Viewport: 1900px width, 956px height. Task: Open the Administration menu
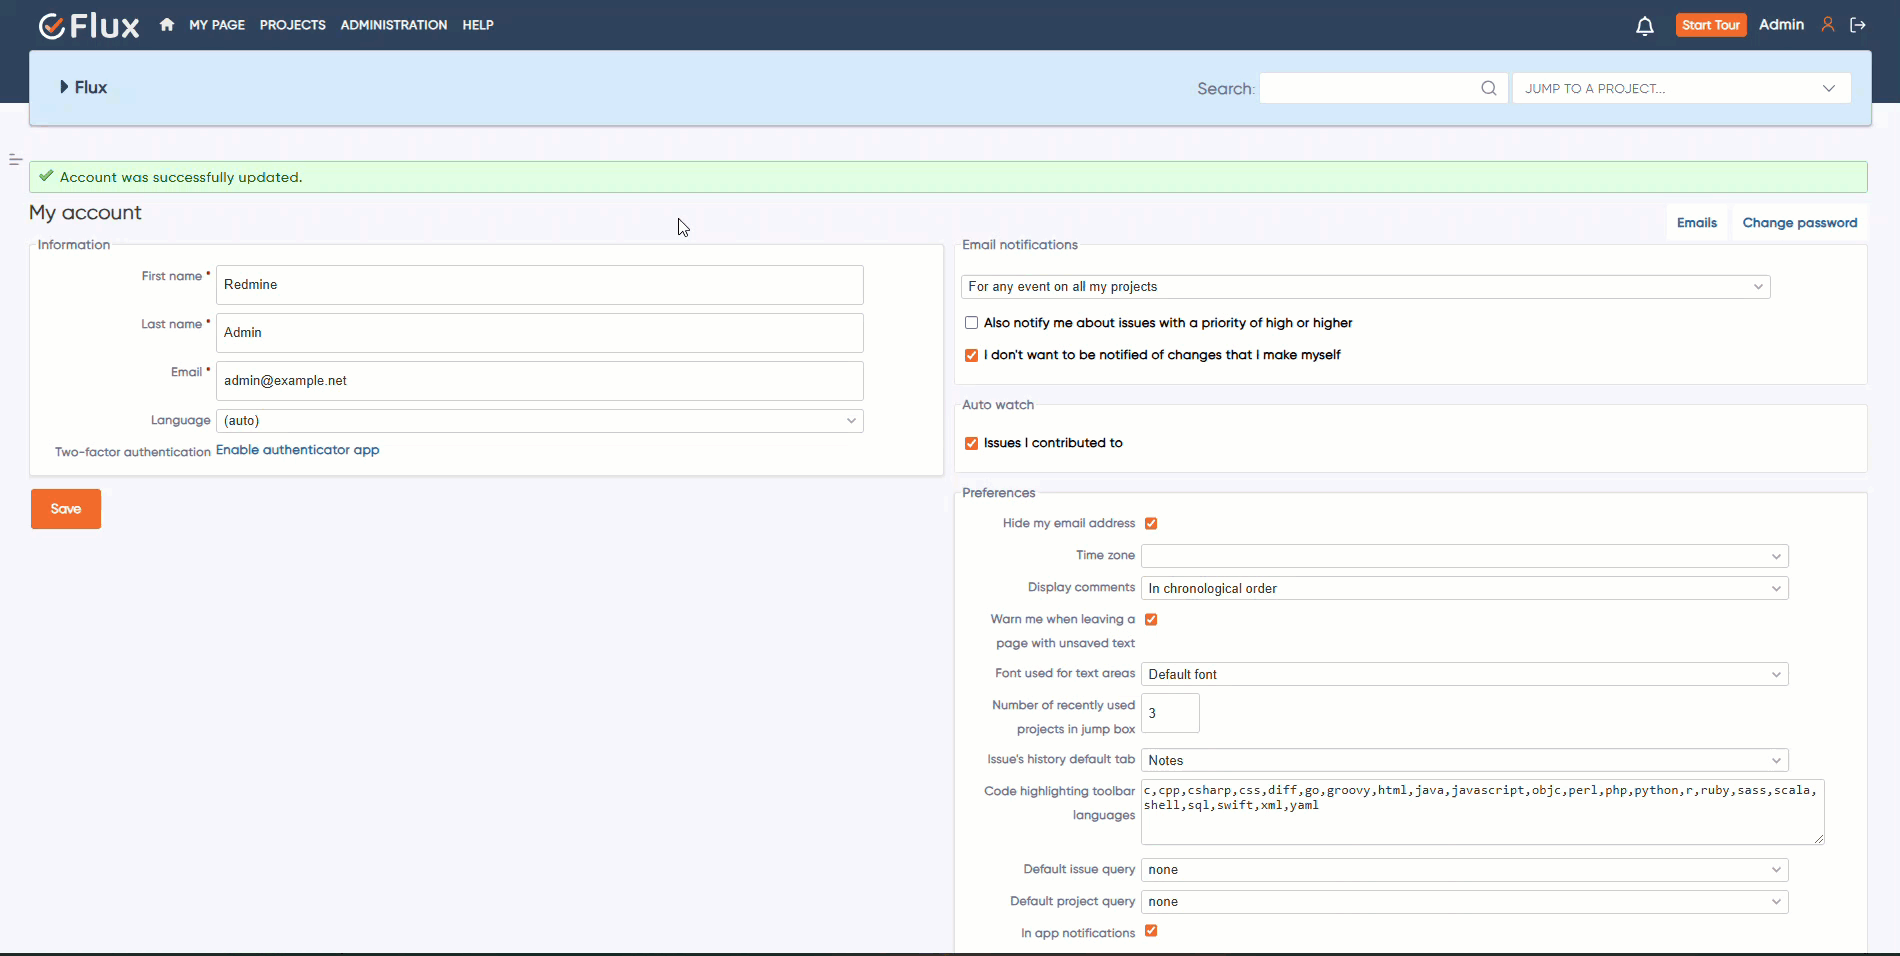tap(393, 25)
